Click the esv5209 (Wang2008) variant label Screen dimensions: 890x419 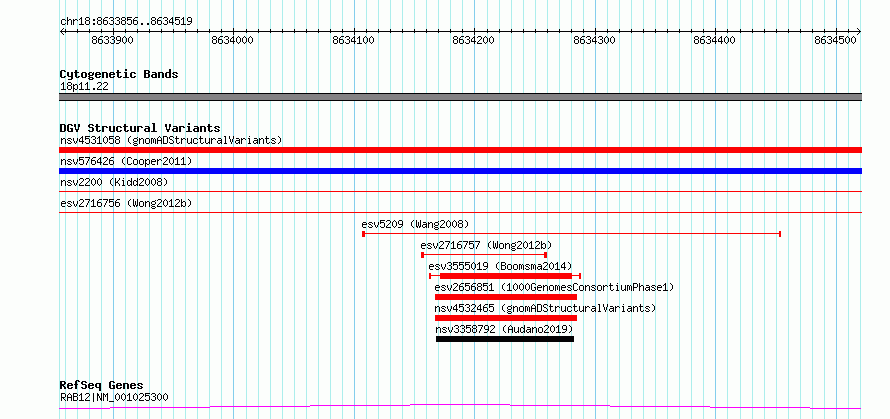point(415,224)
